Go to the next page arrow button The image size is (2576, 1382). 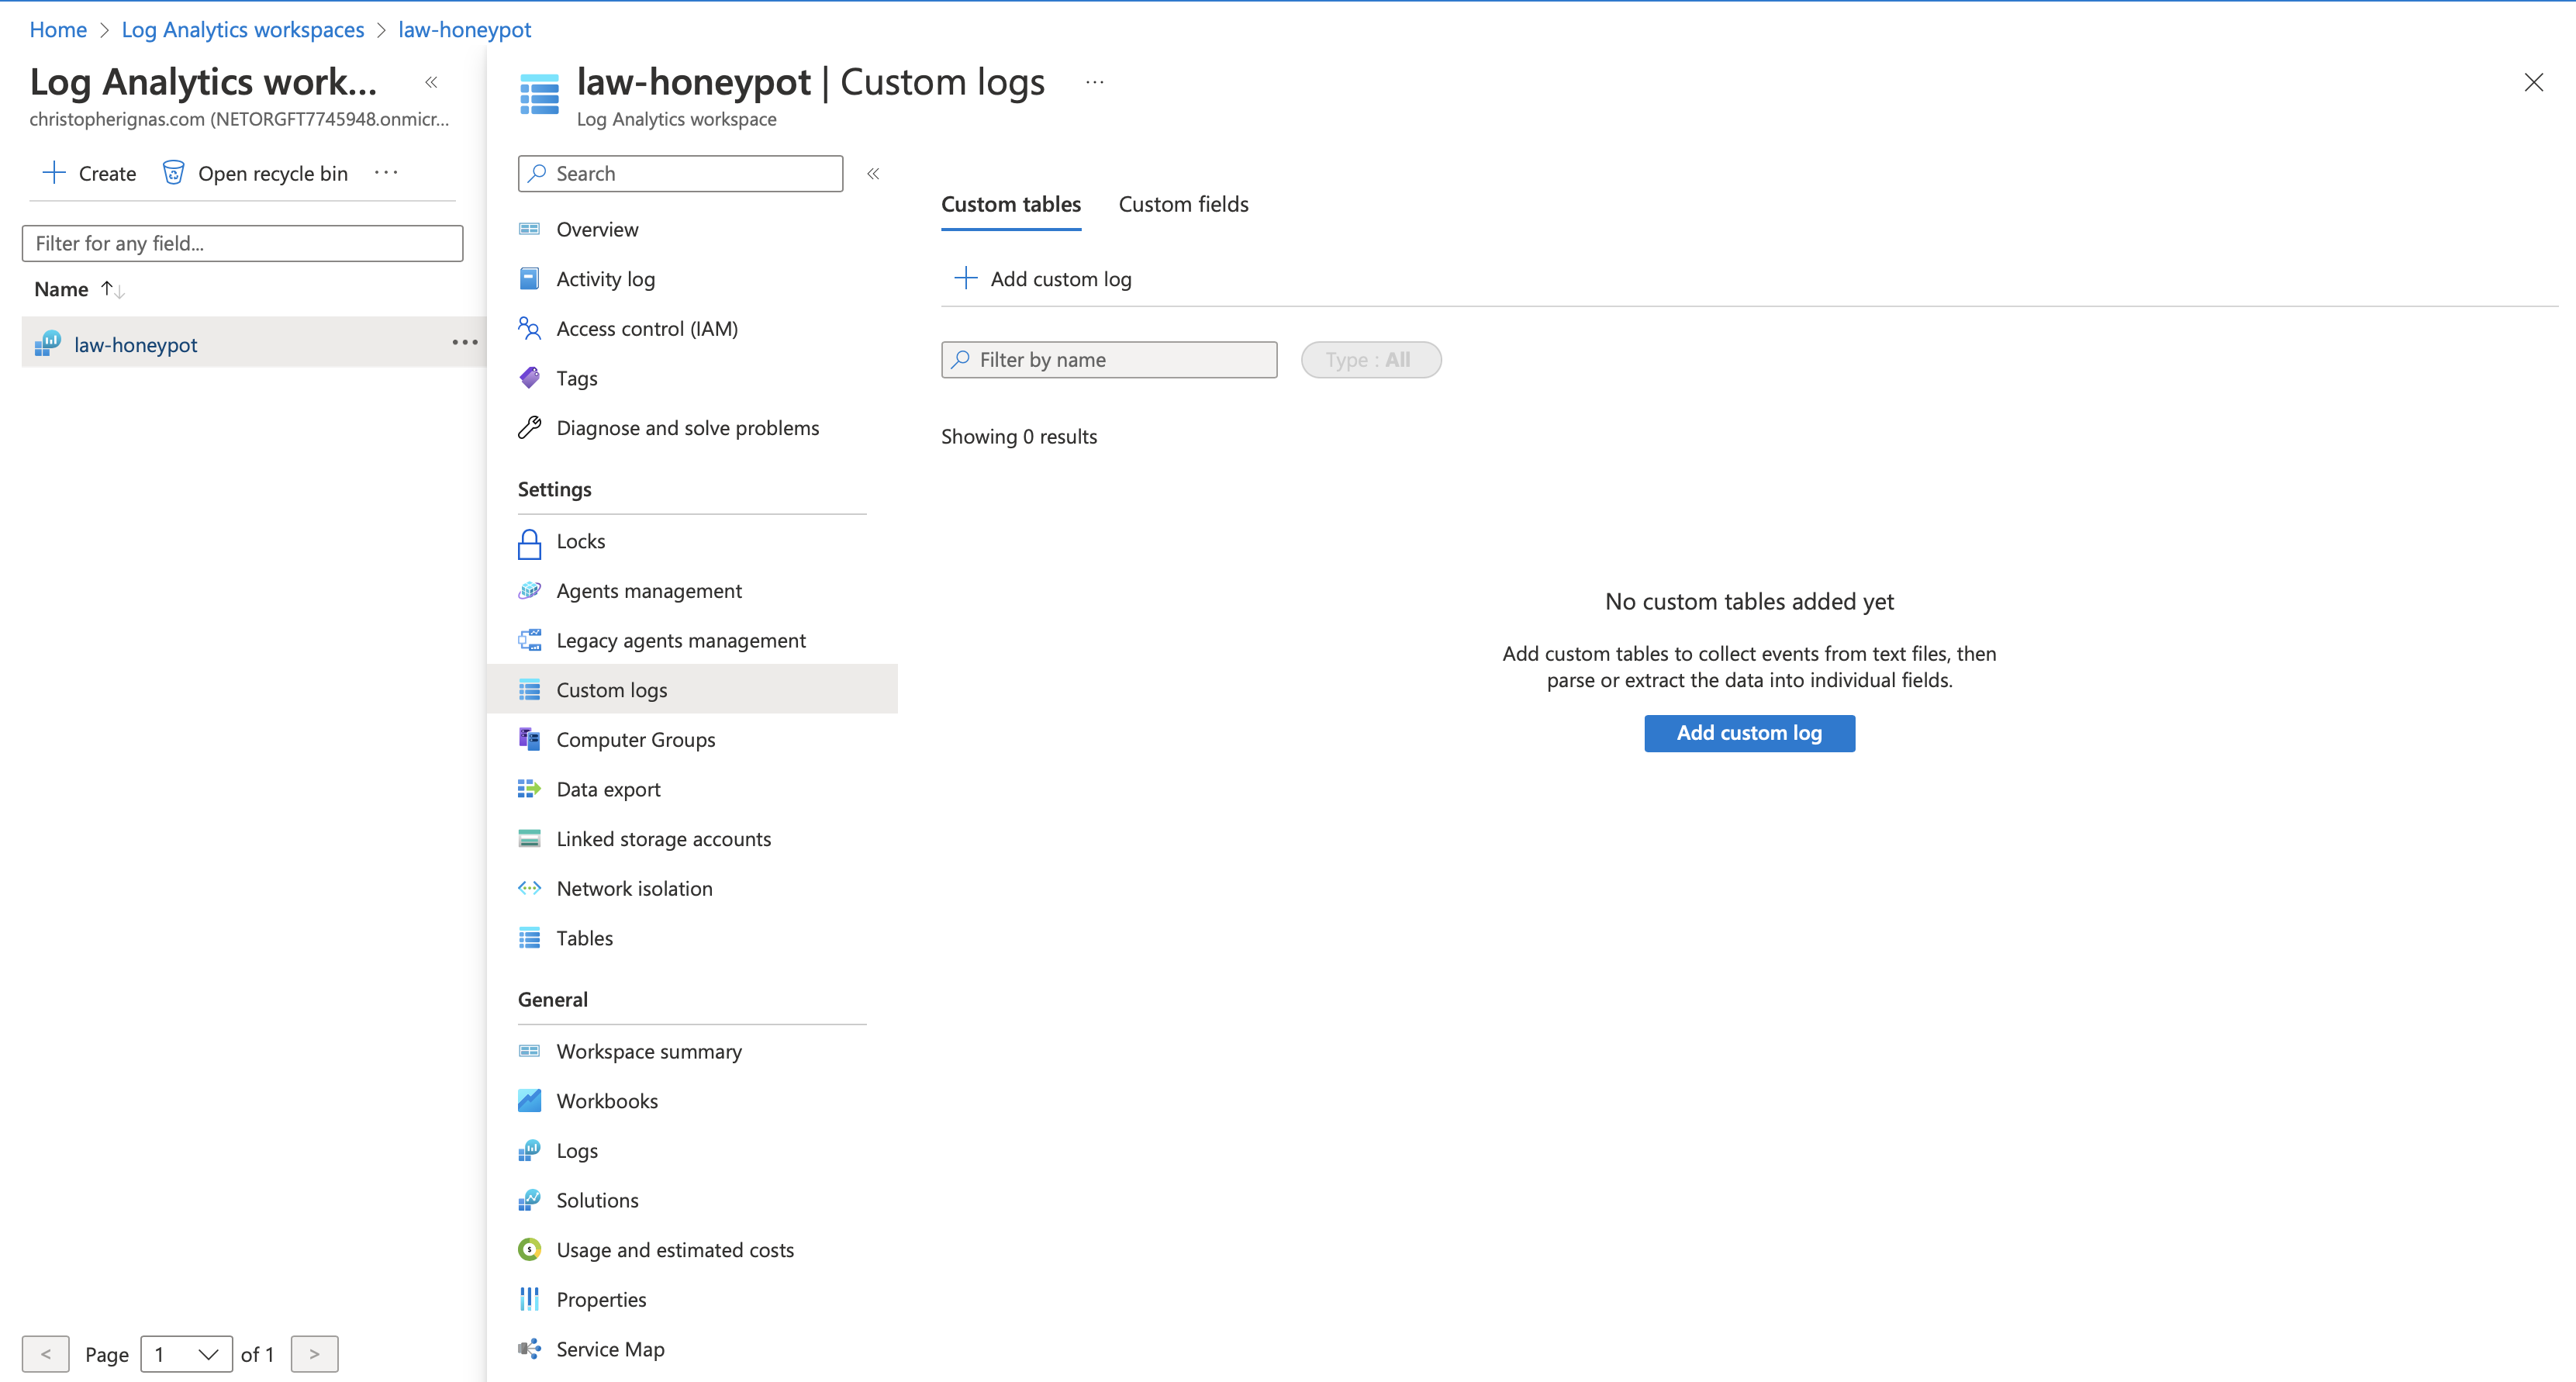pos(314,1354)
